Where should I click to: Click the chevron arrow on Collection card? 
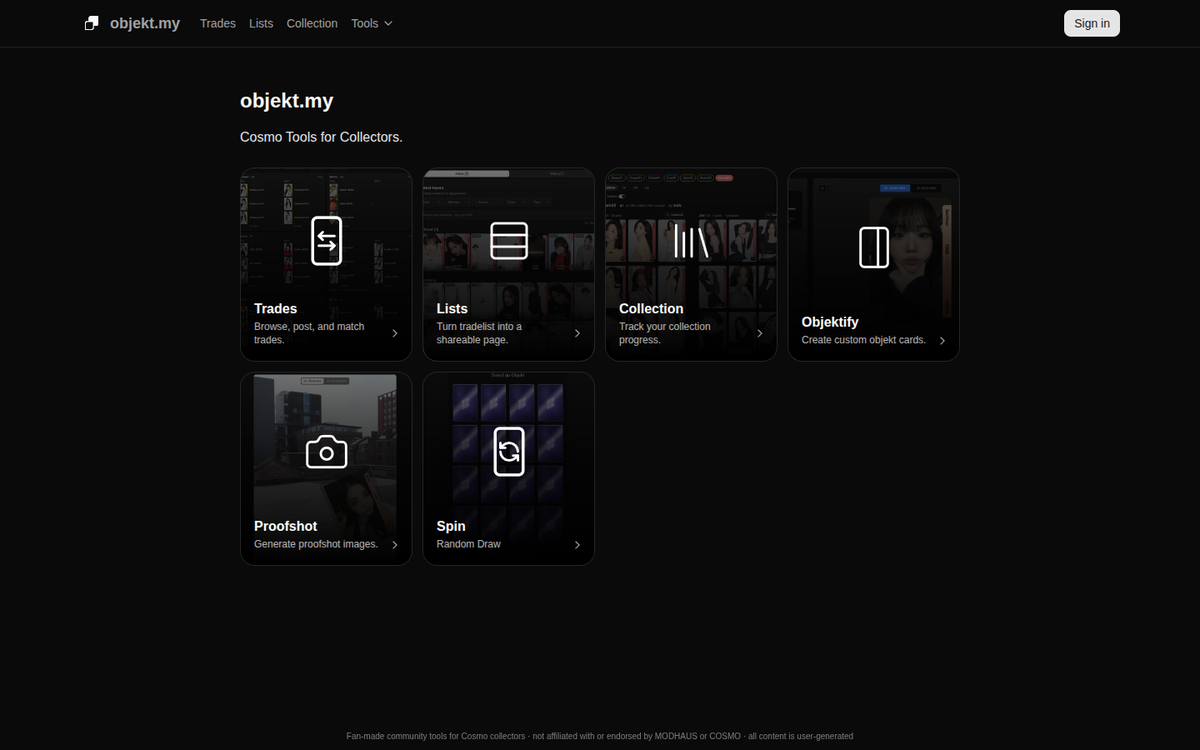click(760, 333)
